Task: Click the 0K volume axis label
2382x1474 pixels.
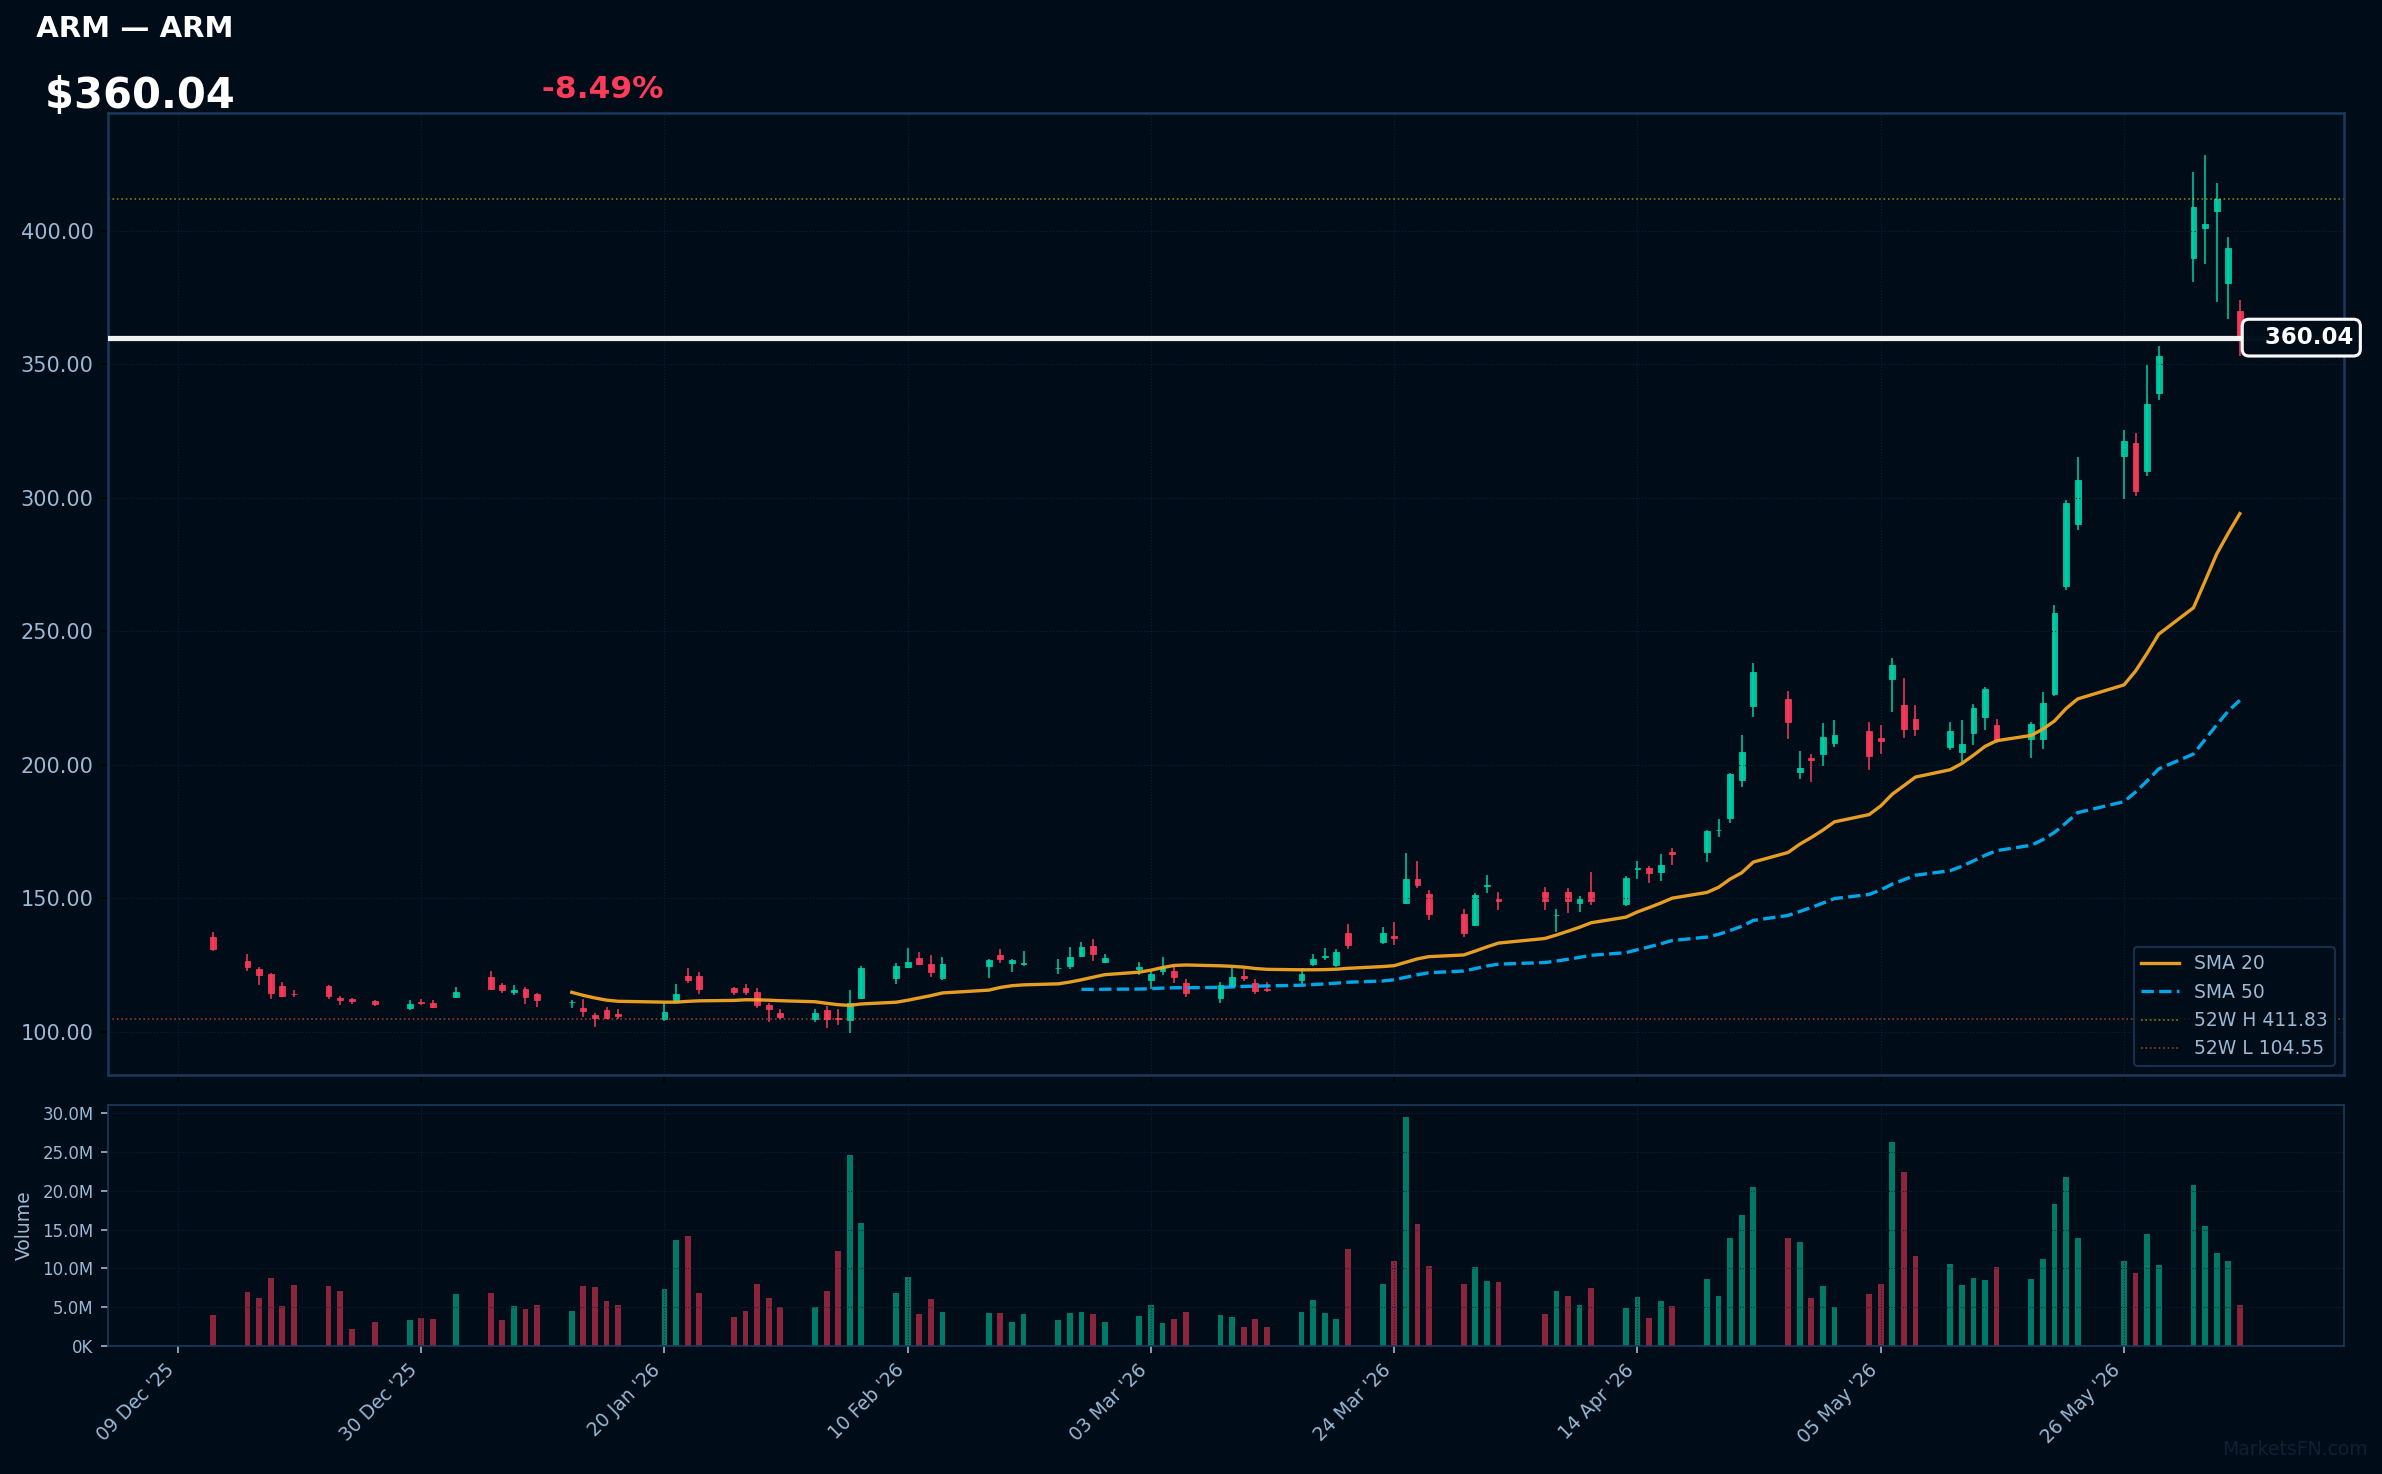Action: coord(82,1347)
